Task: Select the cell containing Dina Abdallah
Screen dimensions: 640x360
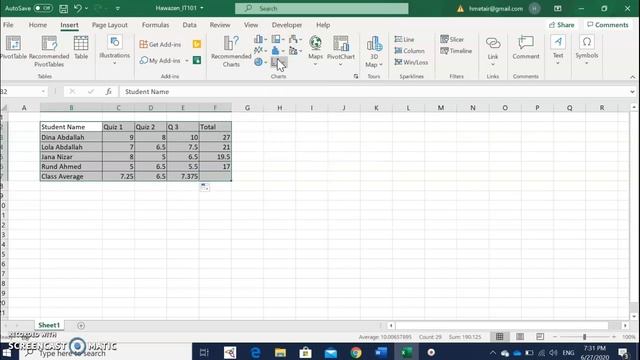Action: coord(71,137)
